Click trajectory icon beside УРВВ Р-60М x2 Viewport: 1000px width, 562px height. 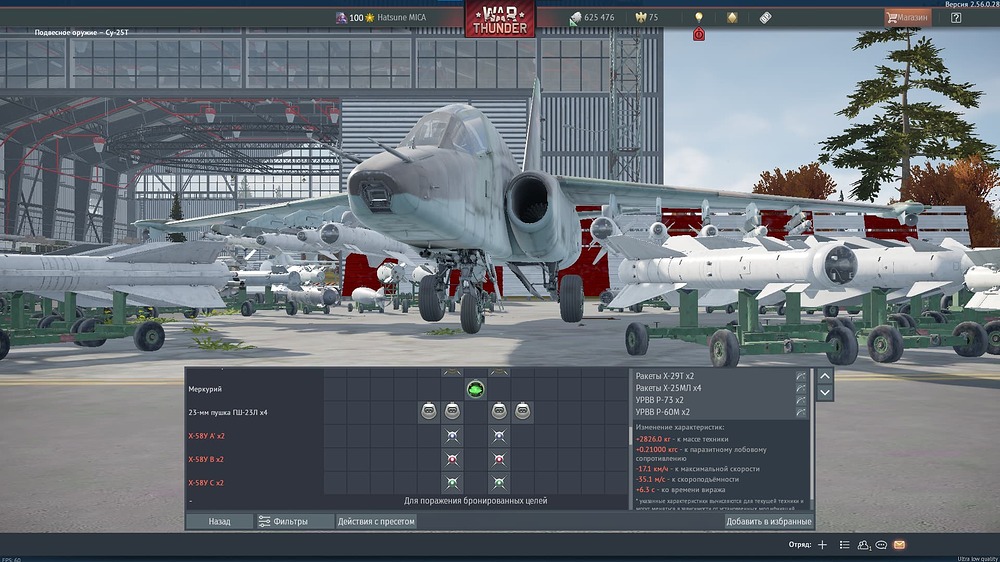(x=801, y=413)
